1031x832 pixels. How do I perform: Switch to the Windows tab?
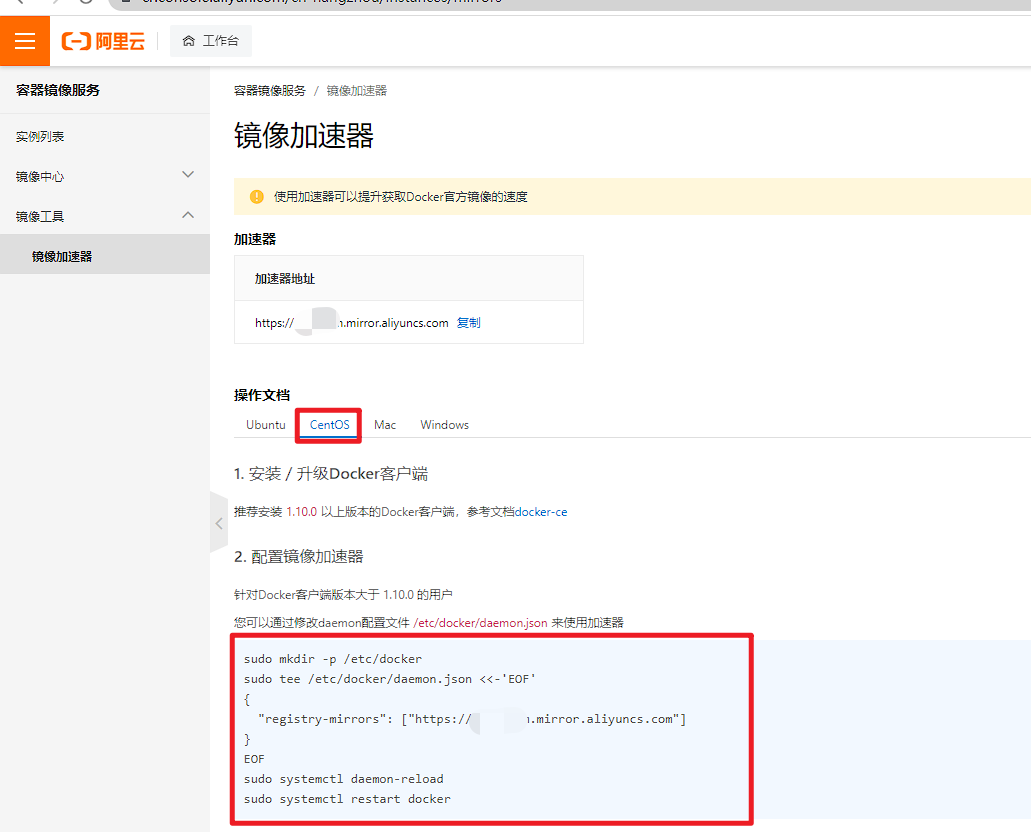coord(444,425)
